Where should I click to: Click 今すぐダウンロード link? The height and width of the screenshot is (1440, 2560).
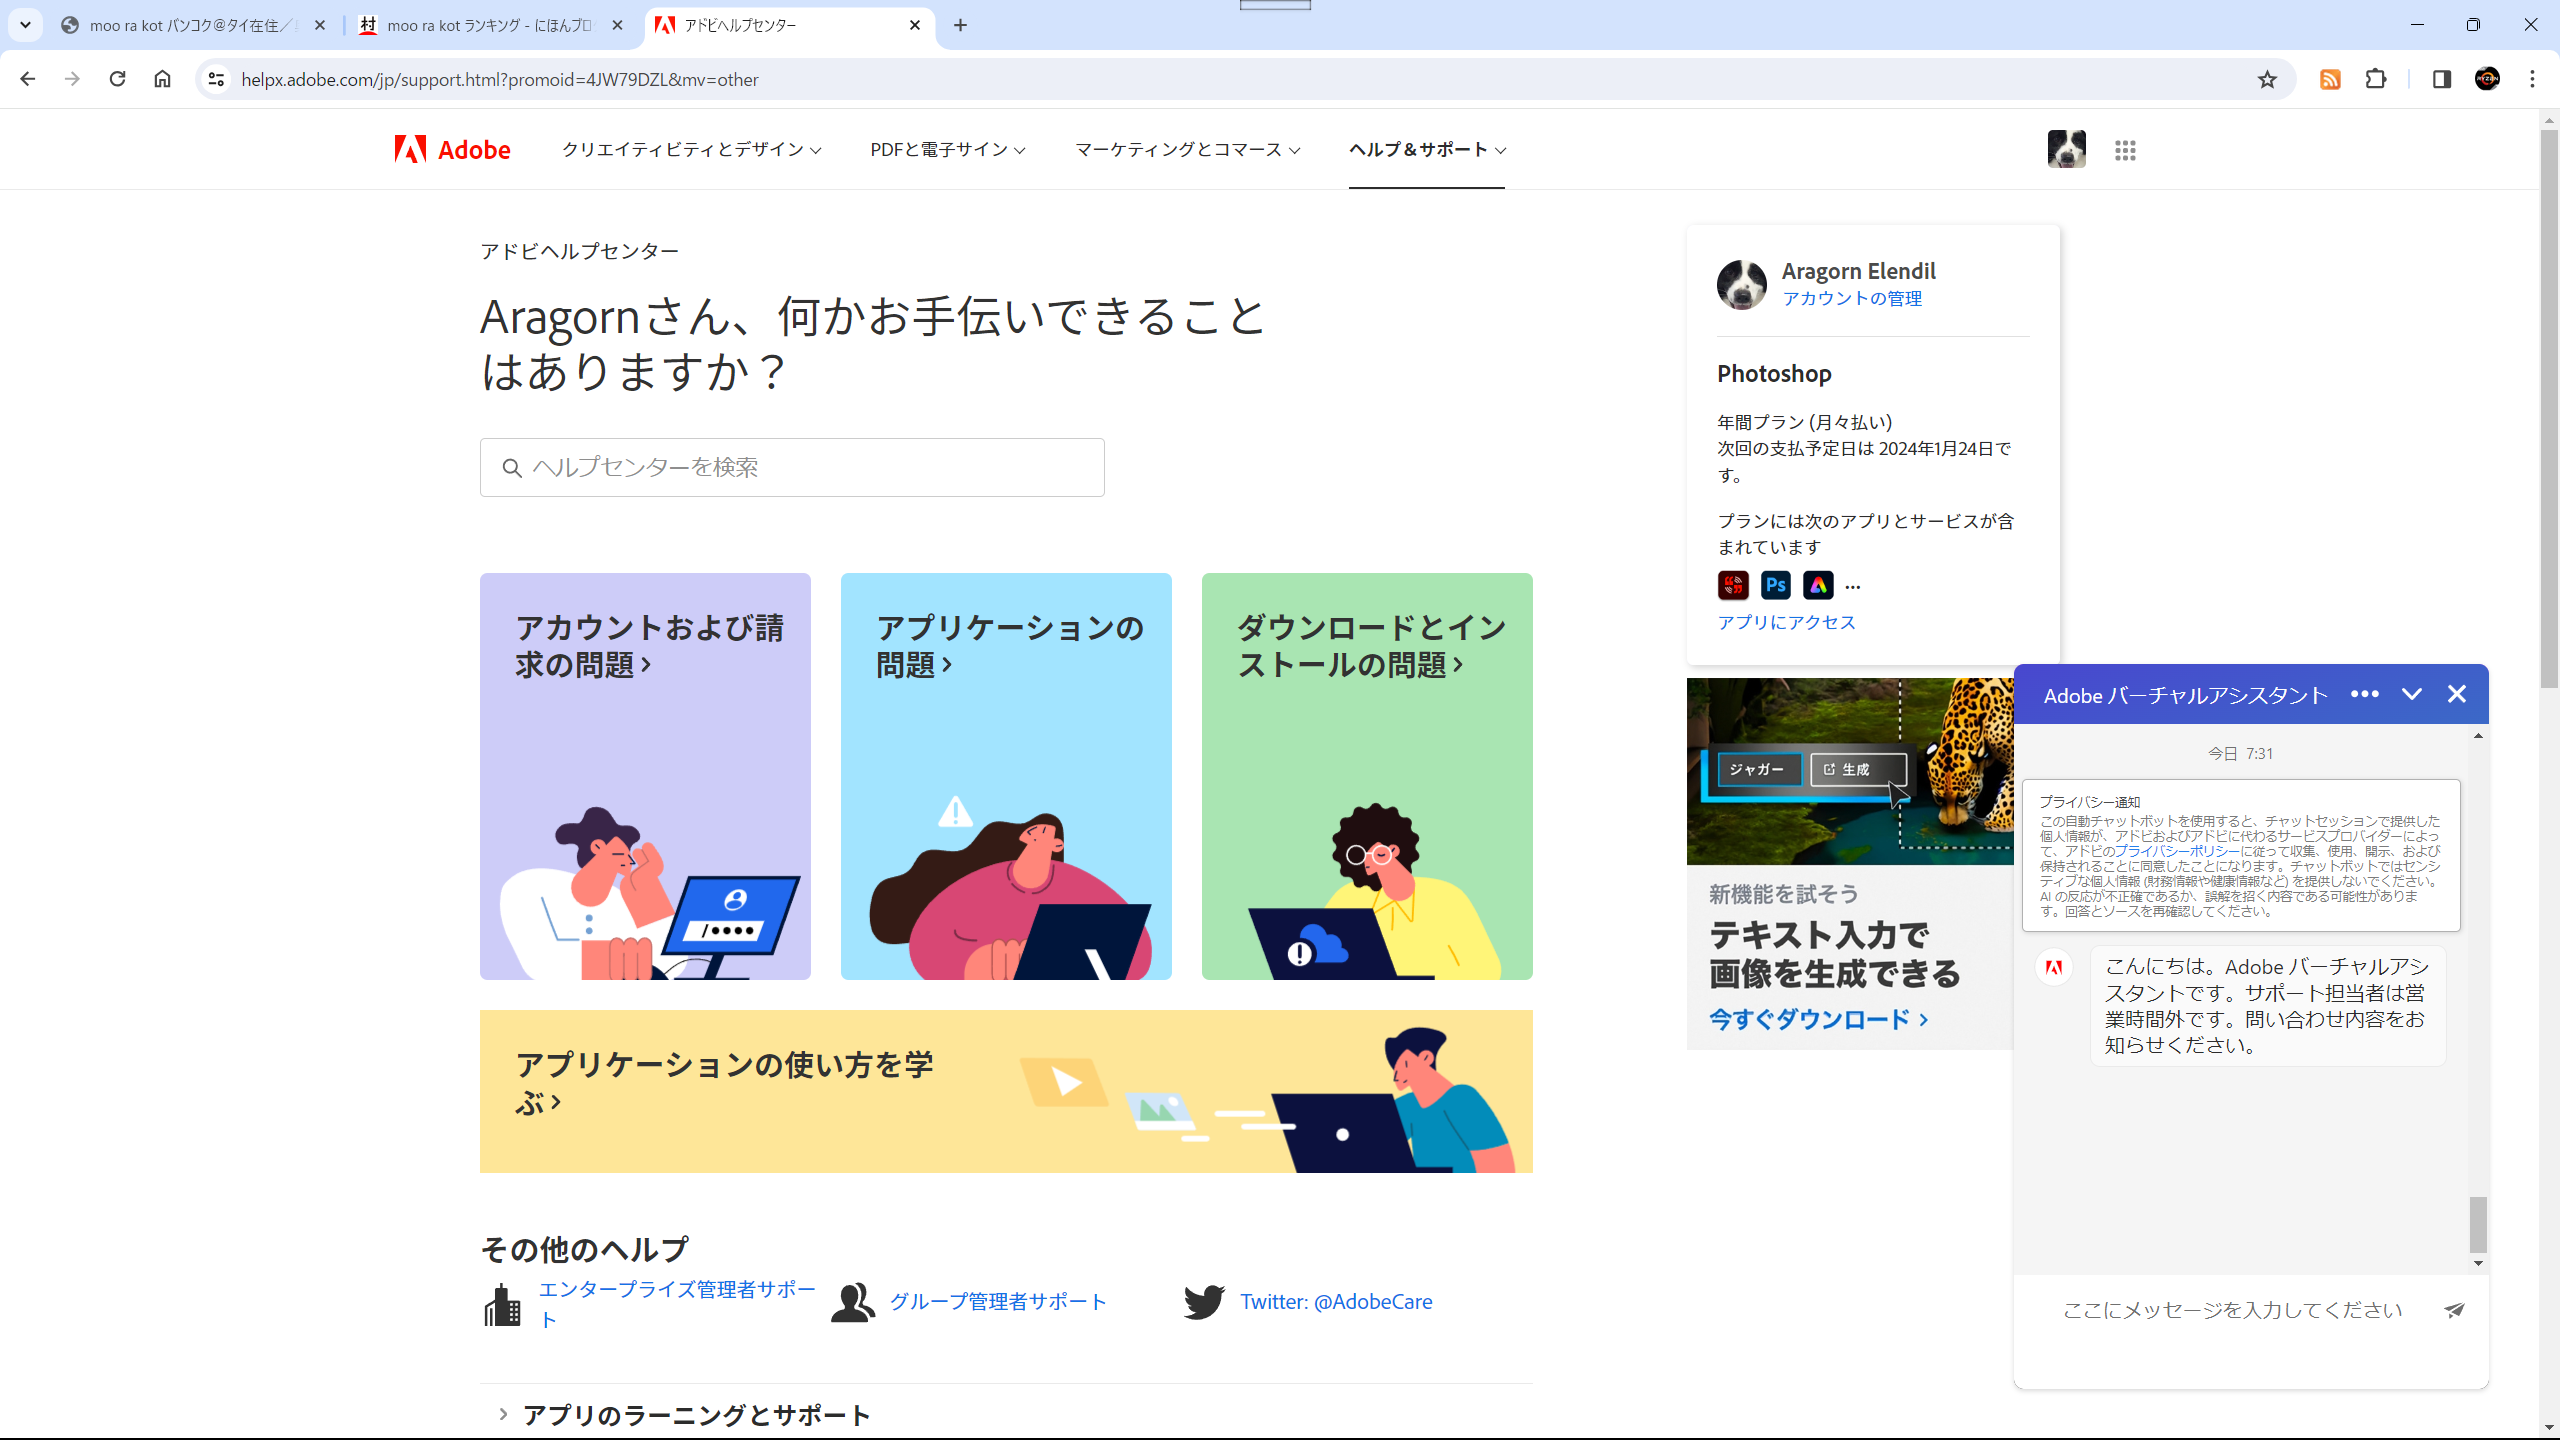(1818, 1019)
